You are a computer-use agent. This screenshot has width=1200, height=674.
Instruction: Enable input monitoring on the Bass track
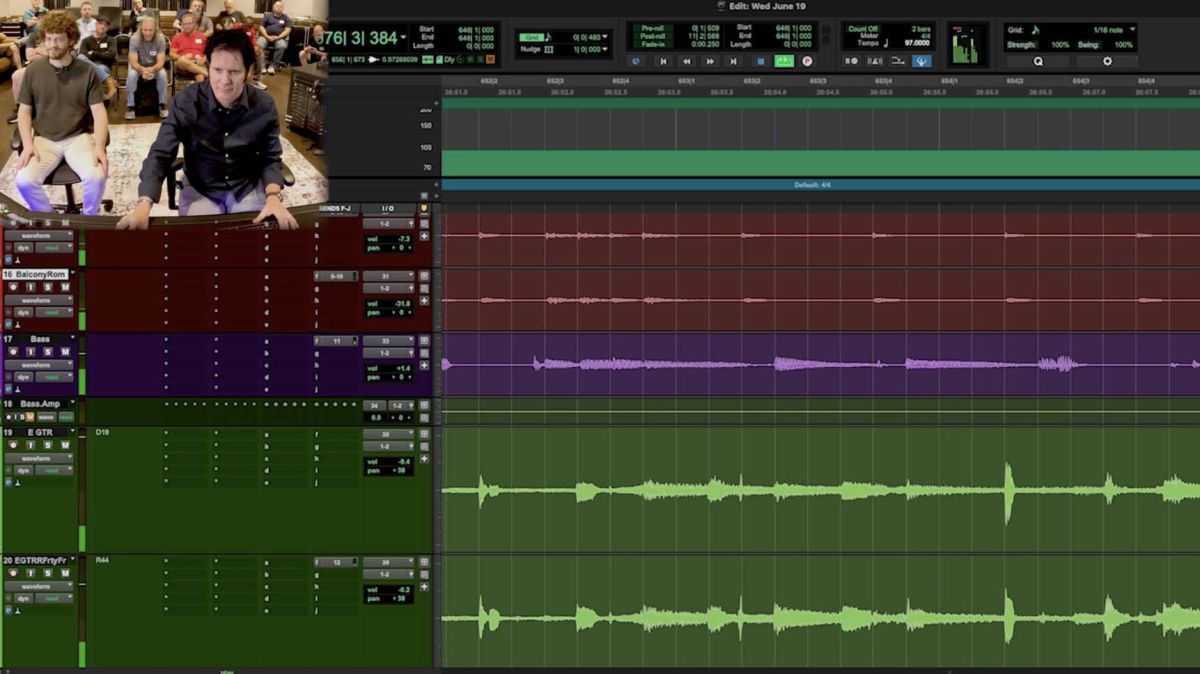(x=29, y=352)
